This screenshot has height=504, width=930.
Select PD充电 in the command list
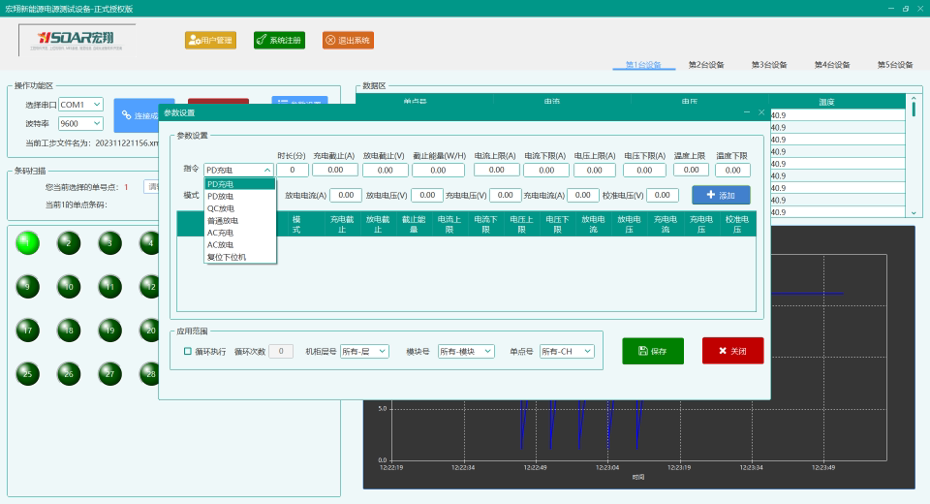[x=240, y=184]
